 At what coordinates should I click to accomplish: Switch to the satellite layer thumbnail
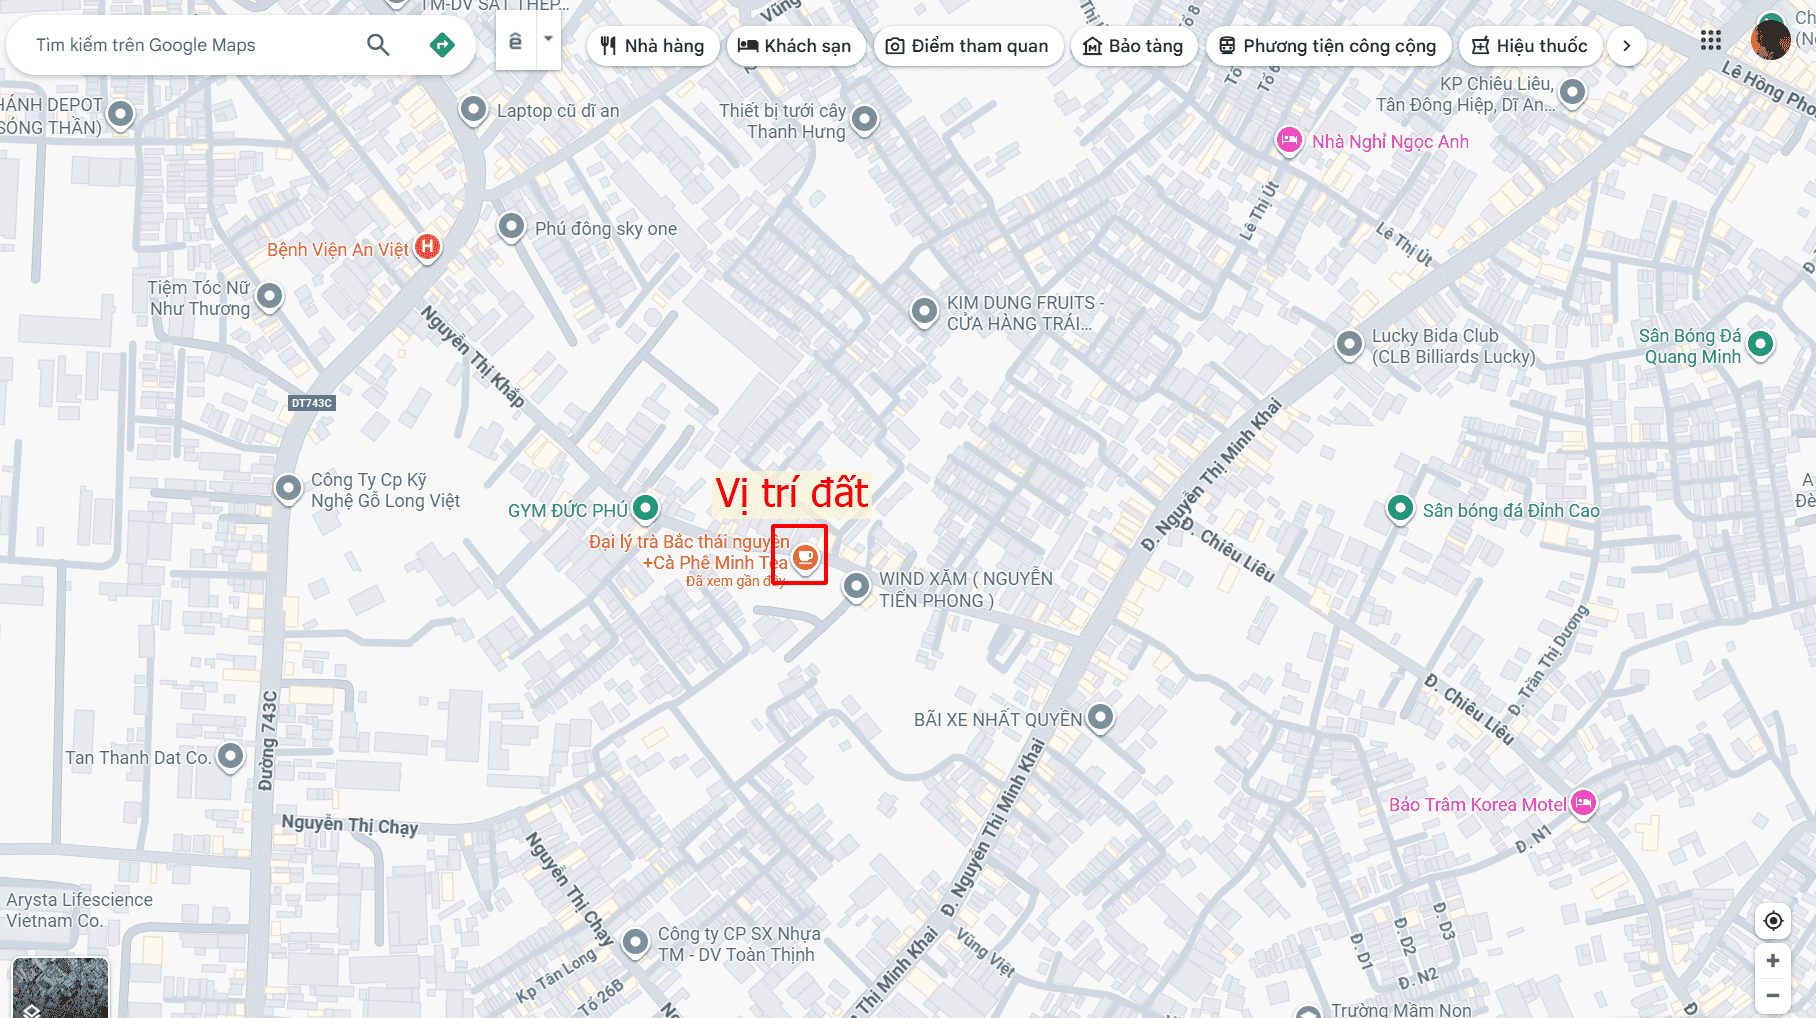pos(60,988)
